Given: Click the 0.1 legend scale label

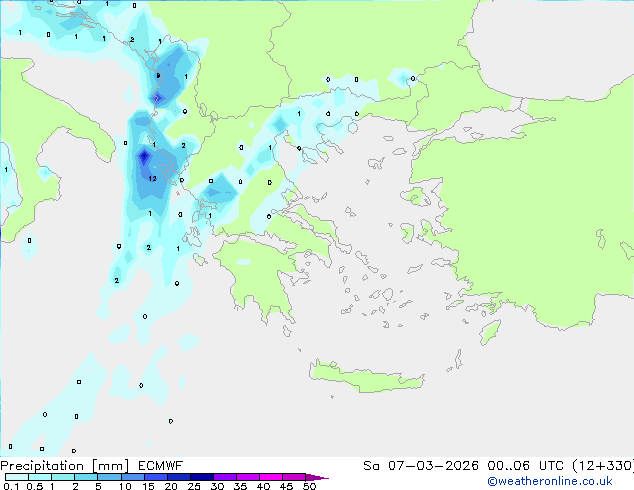Looking at the screenshot, I should pos(11,486).
